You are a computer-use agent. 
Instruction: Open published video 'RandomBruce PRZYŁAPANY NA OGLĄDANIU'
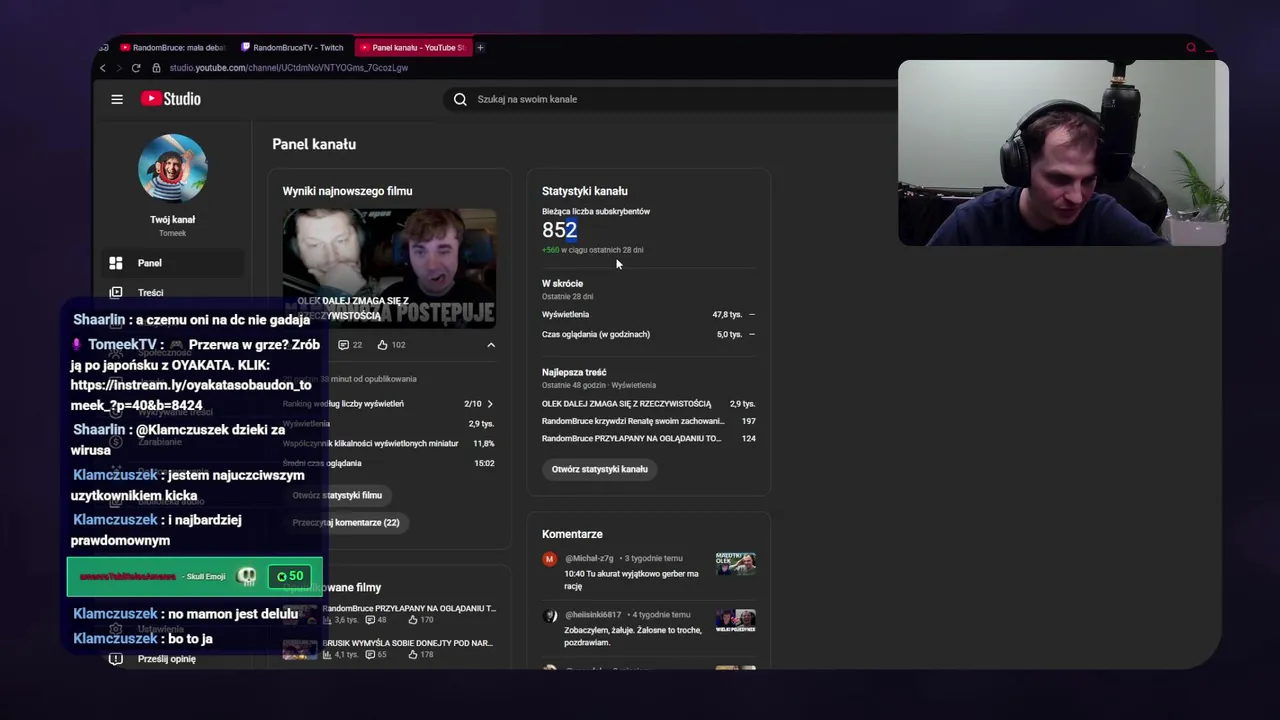tap(409, 608)
